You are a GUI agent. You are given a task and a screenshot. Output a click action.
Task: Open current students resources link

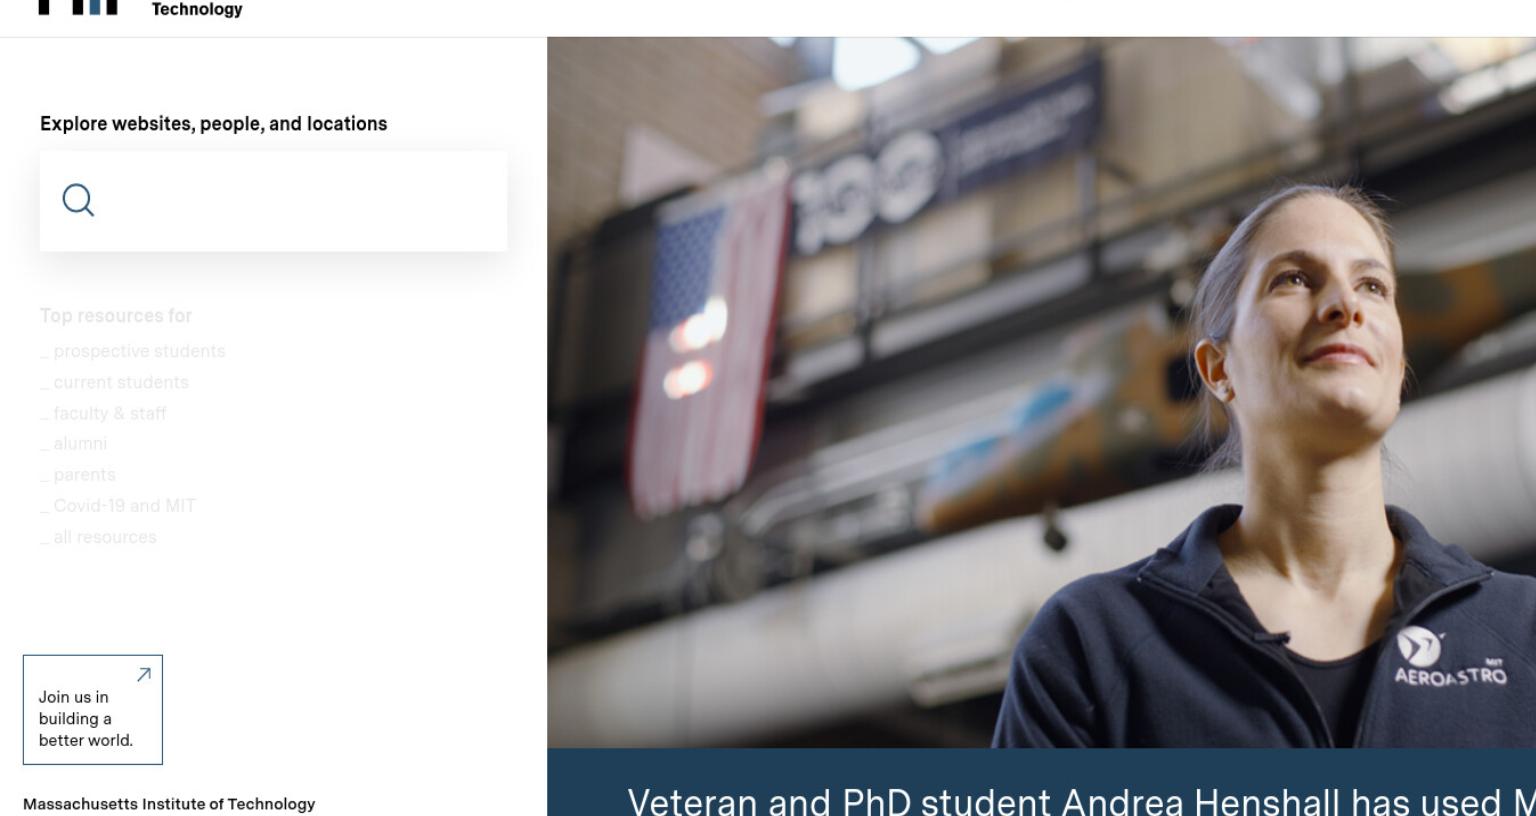click(114, 382)
